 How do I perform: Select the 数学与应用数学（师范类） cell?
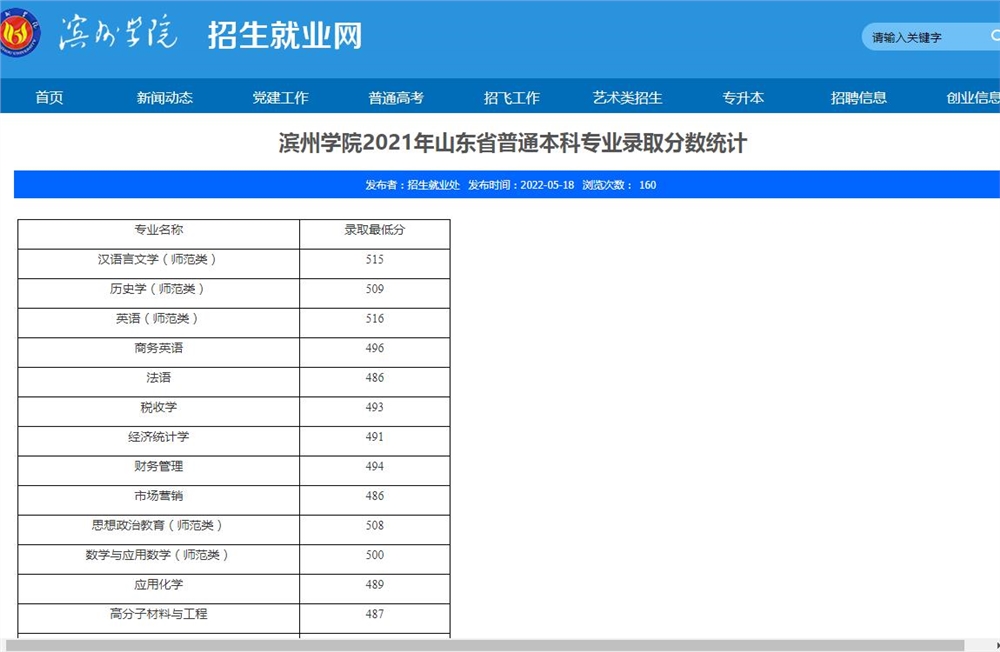(x=158, y=559)
